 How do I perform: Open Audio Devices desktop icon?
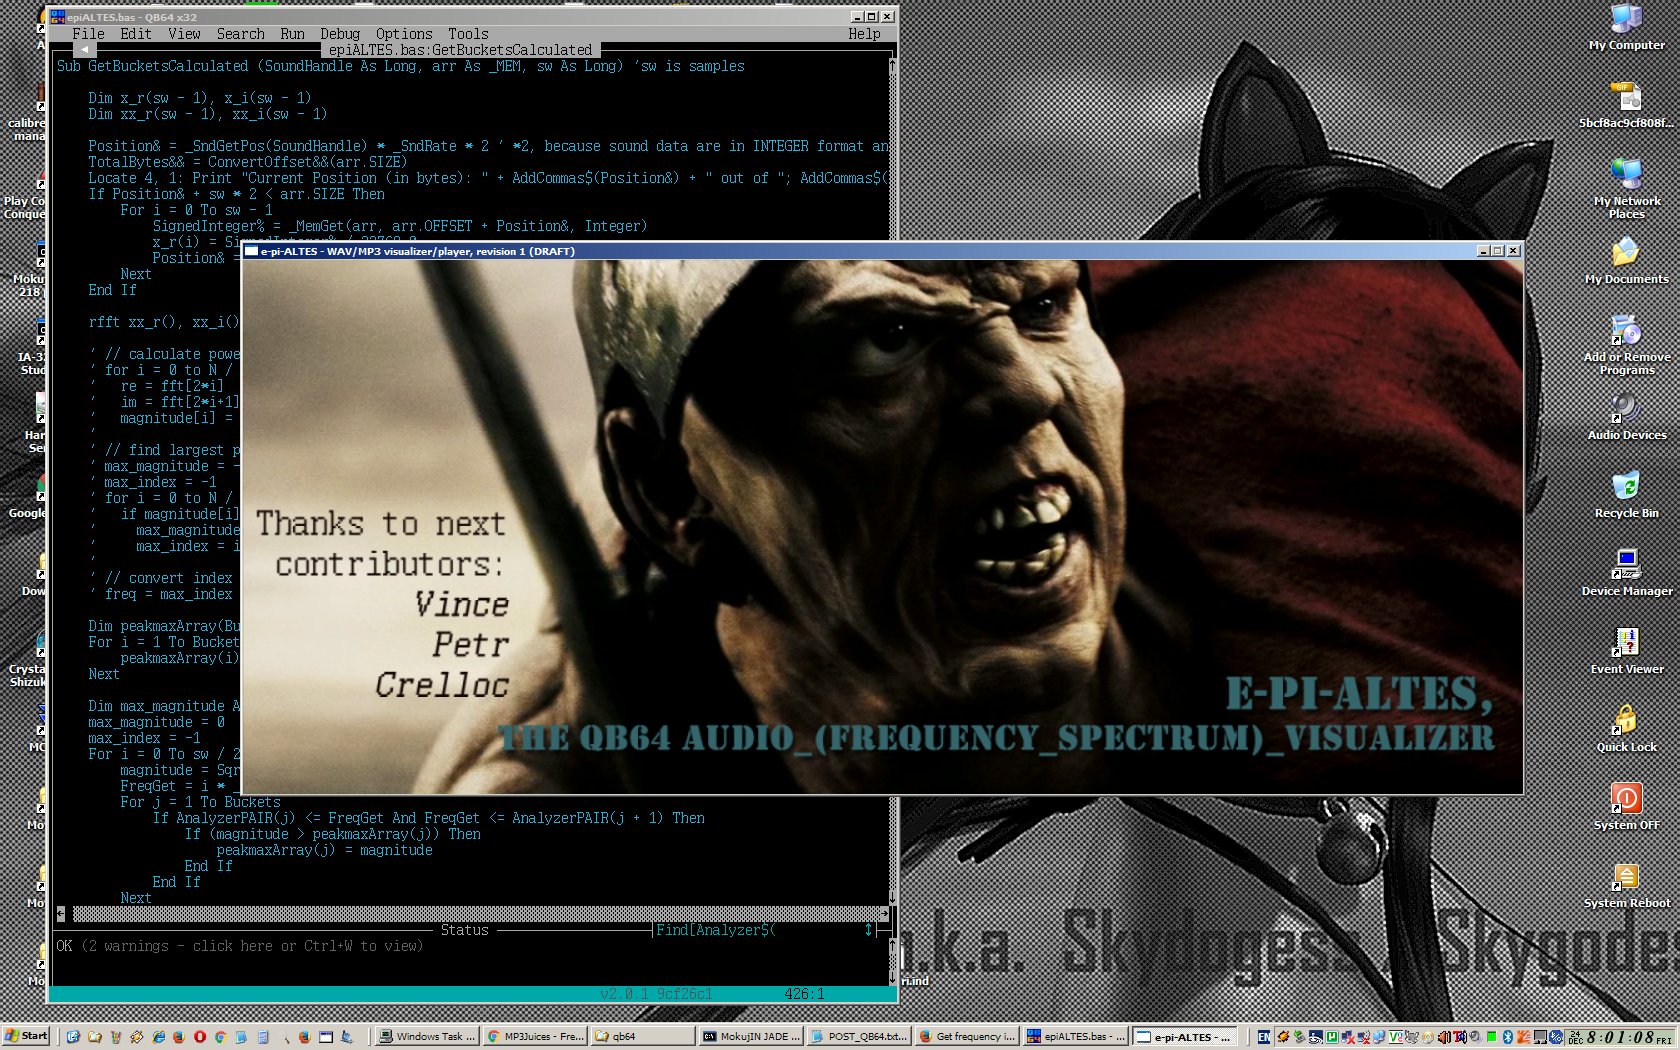tap(1626, 417)
